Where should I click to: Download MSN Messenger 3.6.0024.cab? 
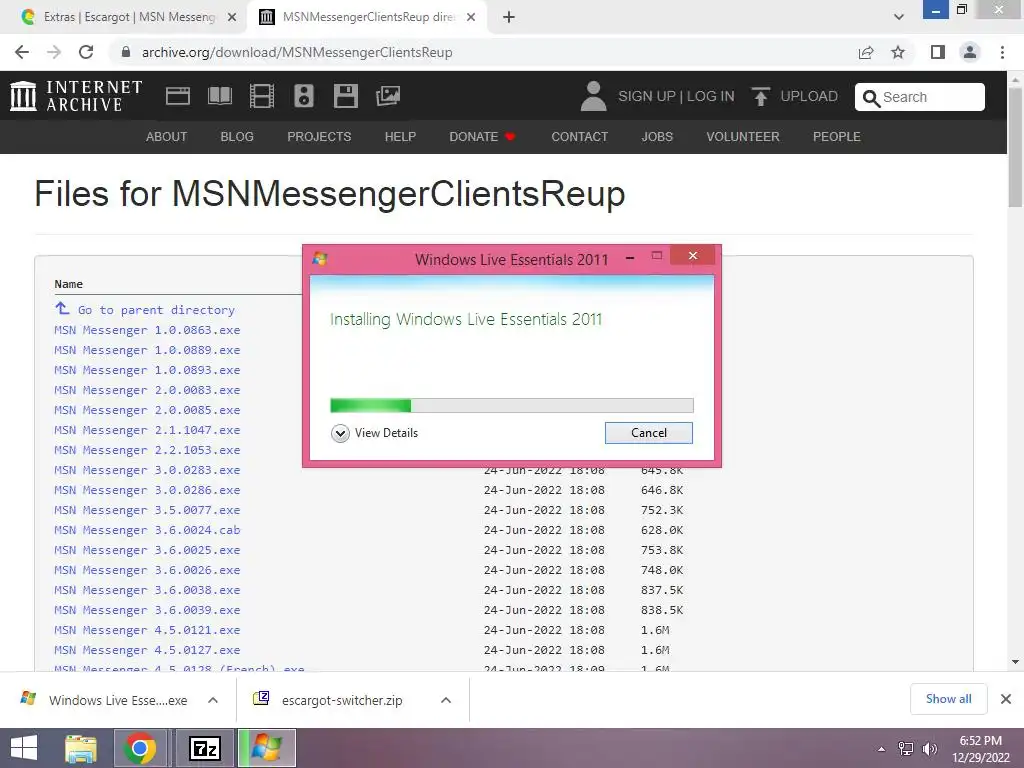tap(147, 530)
